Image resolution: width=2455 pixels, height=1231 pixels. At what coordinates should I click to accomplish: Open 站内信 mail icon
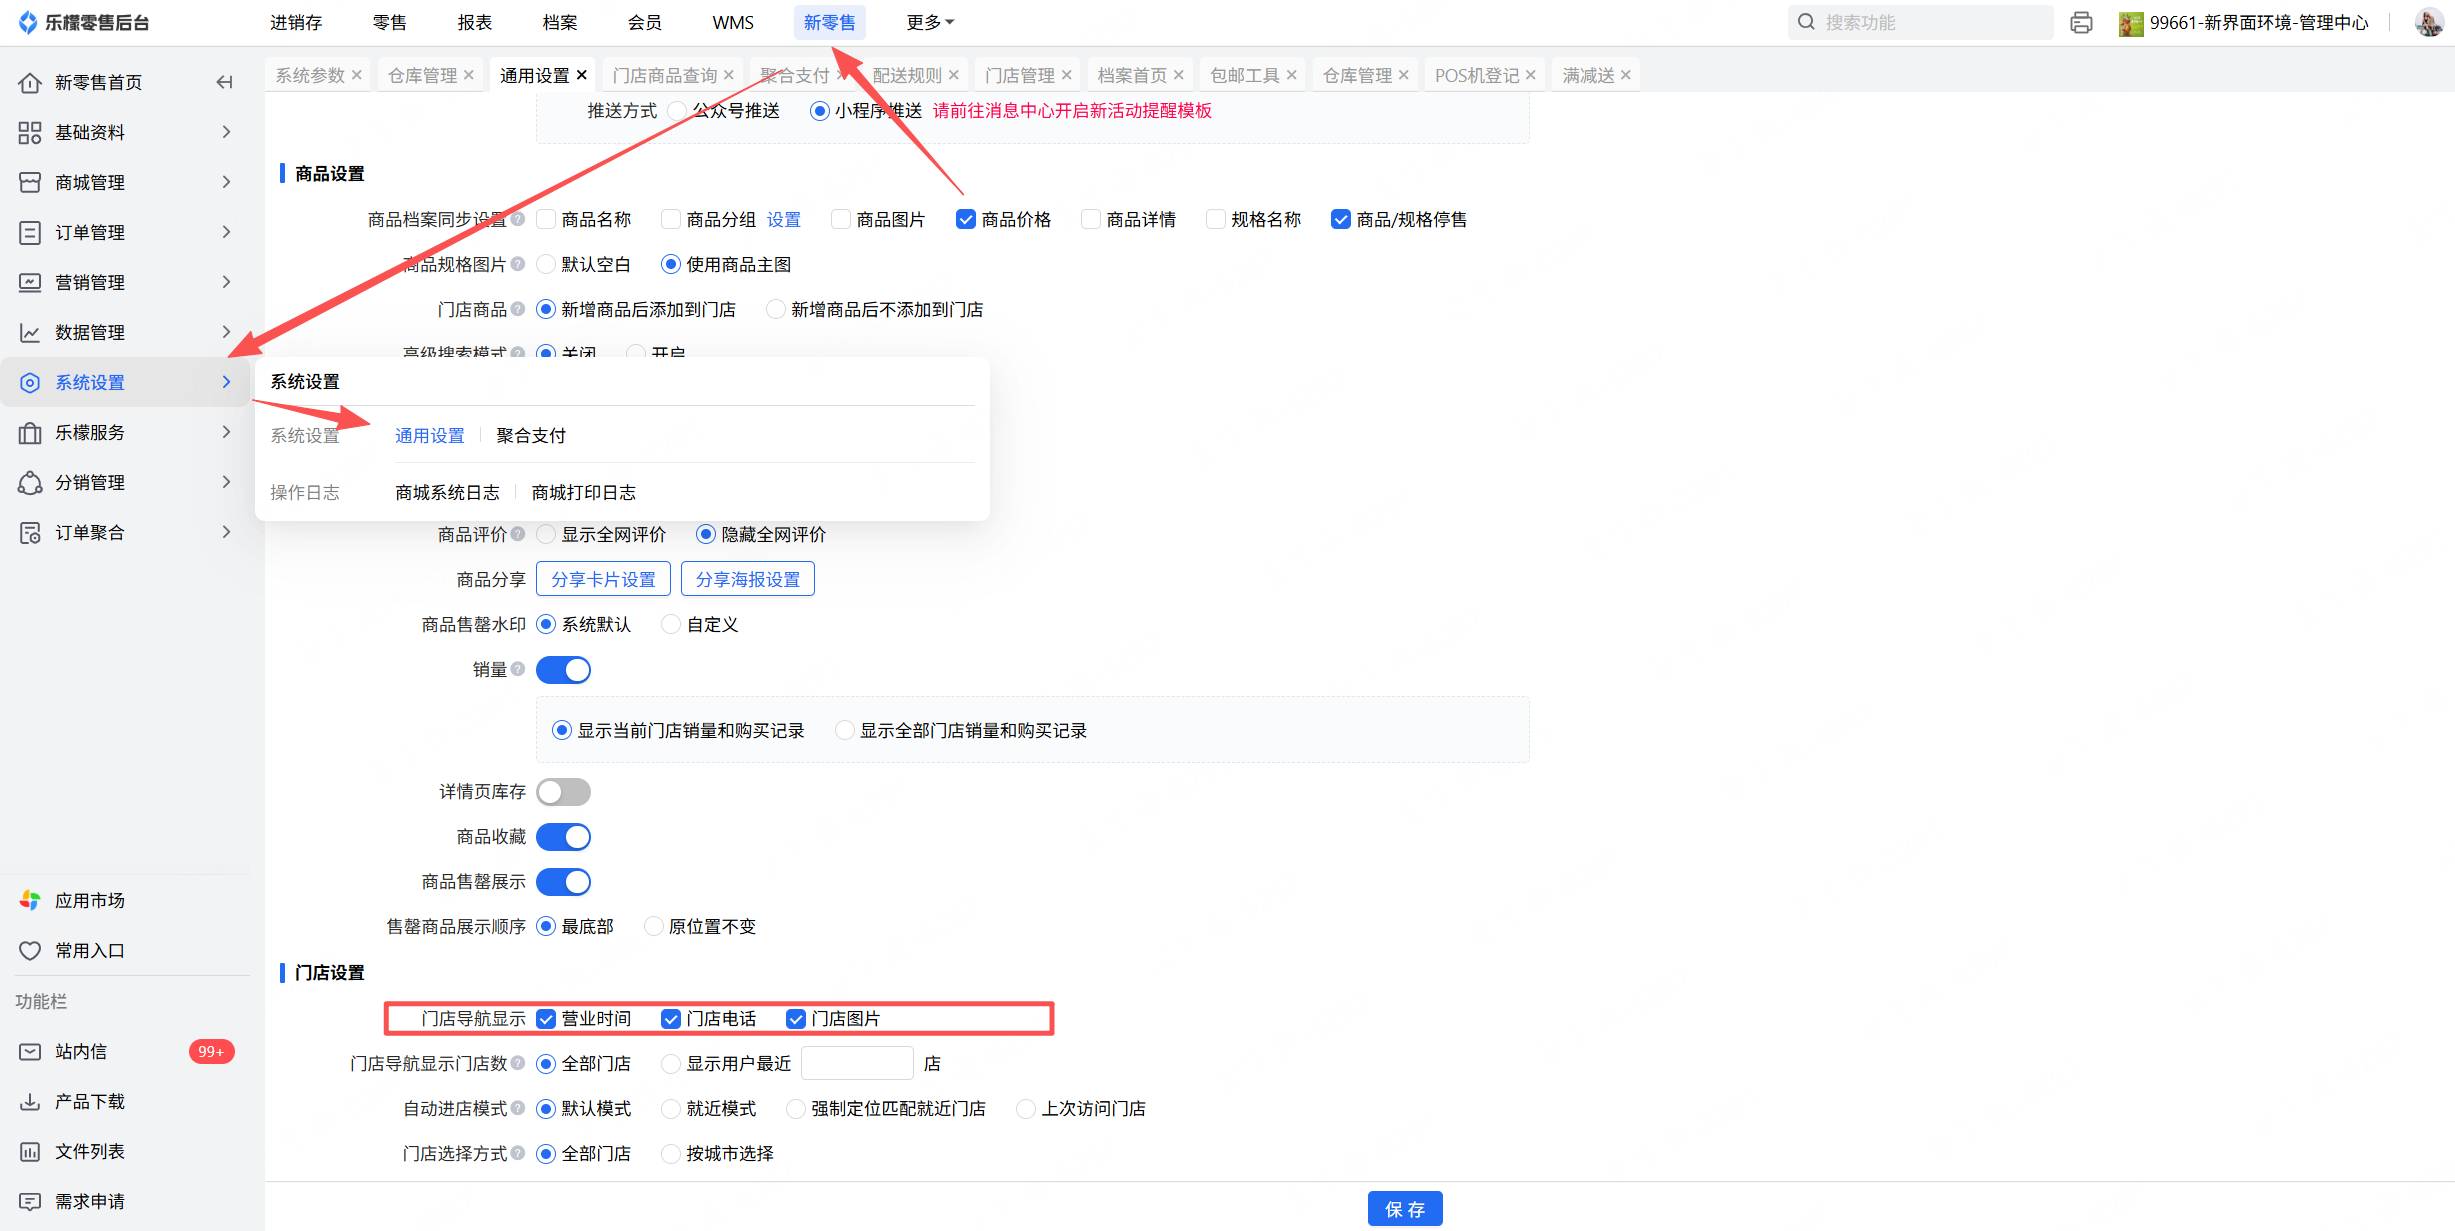point(30,1051)
